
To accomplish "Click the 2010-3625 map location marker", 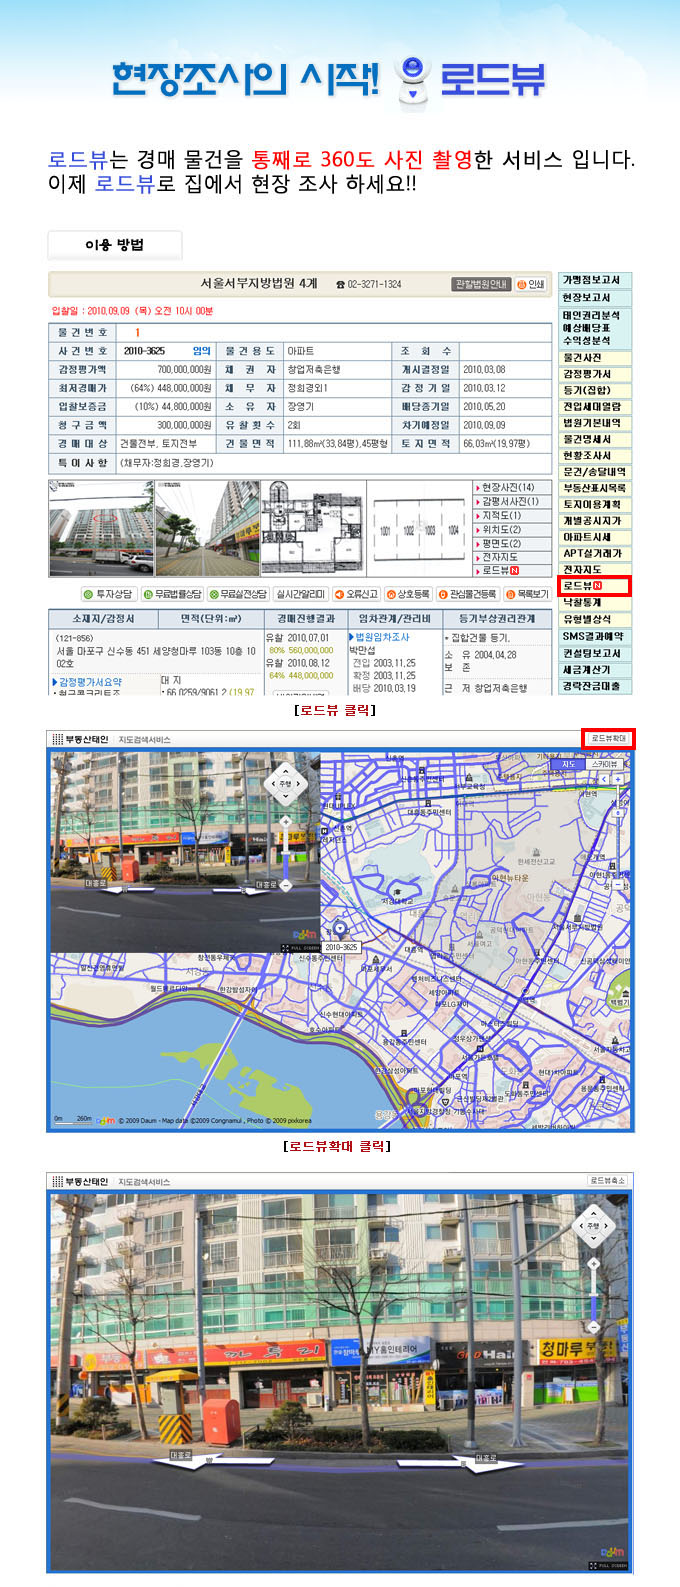I will 340,946.
